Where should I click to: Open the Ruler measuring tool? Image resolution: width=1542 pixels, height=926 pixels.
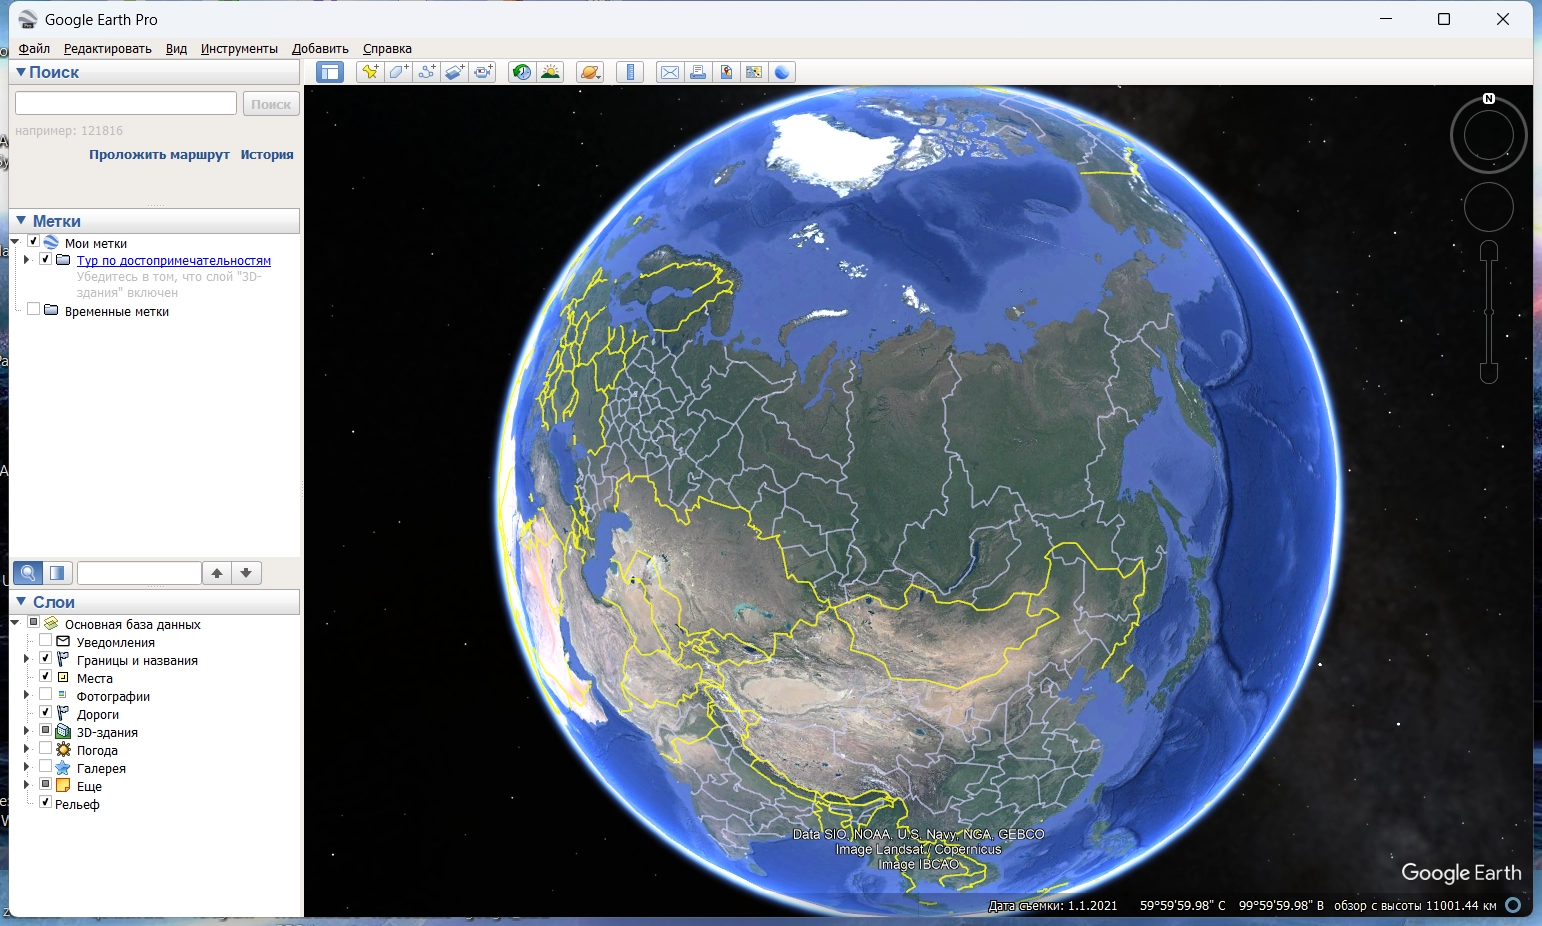(x=630, y=72)
